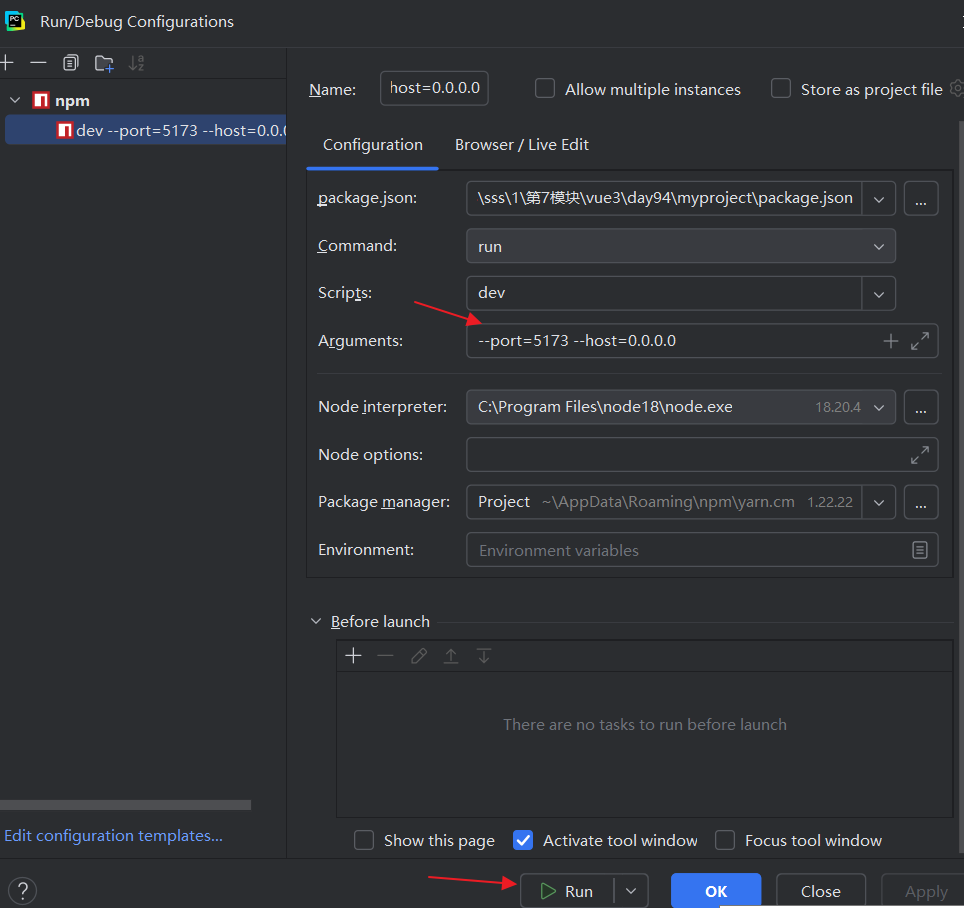Expand the Node options field
Viewport: 964px width, 908px height.
[x=920, y=455]
